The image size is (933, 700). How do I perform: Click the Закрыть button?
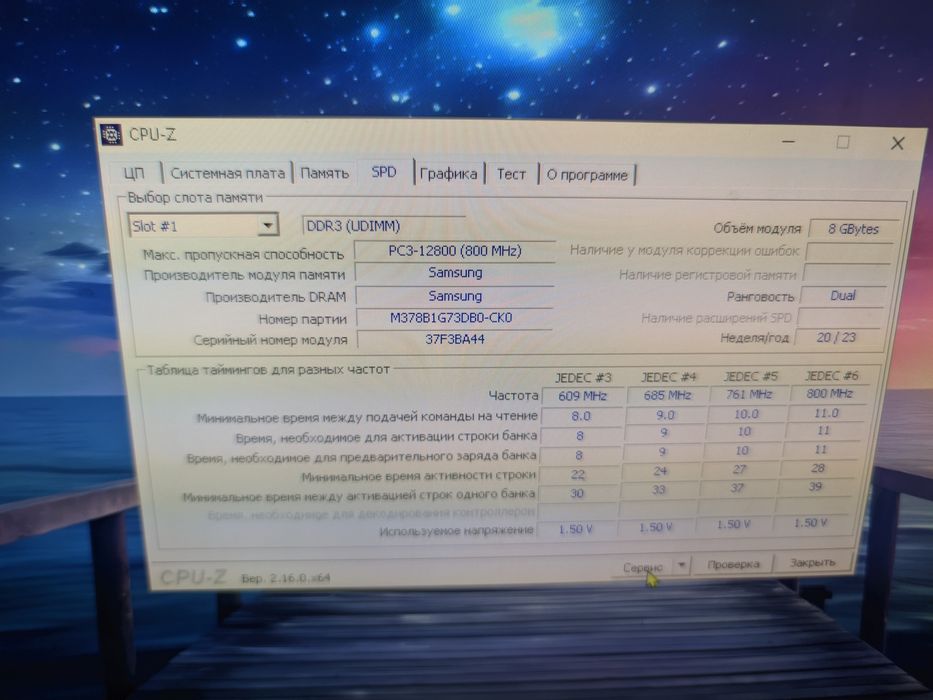pyautogui.click(x=812, y=562)
